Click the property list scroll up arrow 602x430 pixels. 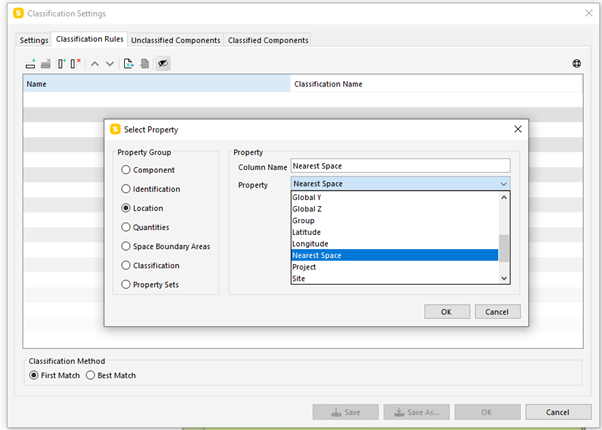[x=504, y=197]
